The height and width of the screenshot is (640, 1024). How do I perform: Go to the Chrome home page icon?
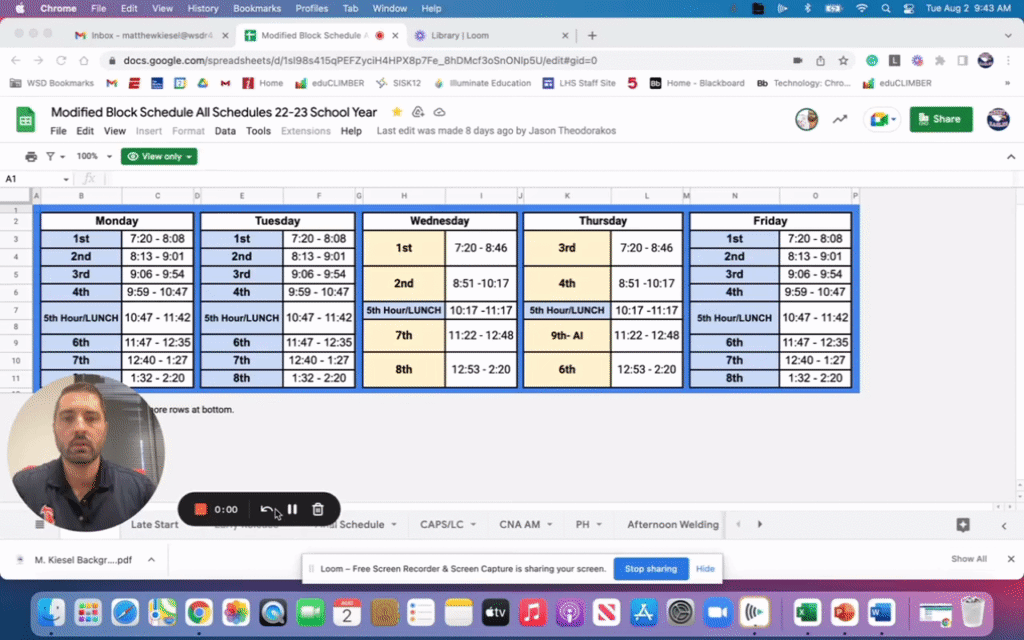(84, 60)
